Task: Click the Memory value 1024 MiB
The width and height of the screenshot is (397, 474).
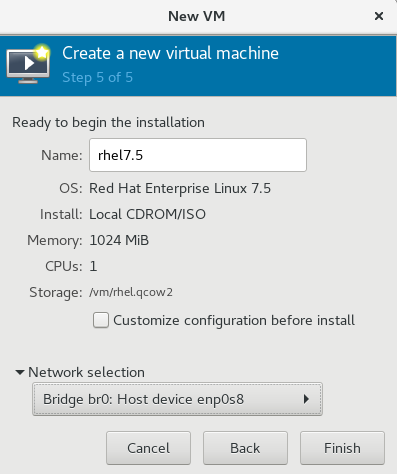Action: 119,240
